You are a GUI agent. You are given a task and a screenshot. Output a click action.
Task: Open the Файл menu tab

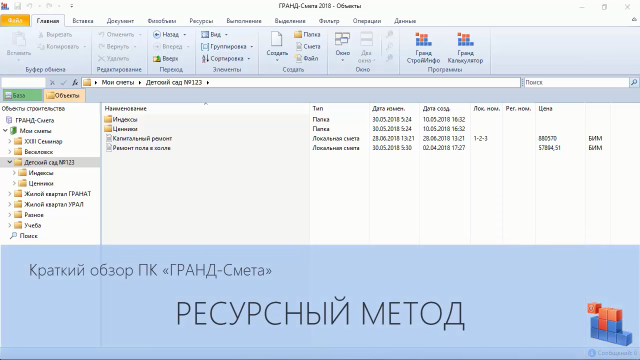(x=15, y=20)
